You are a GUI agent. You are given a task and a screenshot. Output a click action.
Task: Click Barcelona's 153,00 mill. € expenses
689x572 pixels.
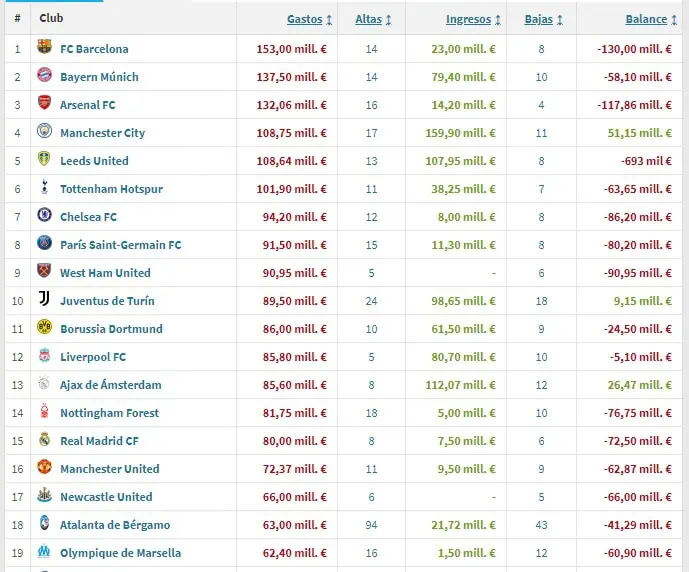click(x=291, y=49)
